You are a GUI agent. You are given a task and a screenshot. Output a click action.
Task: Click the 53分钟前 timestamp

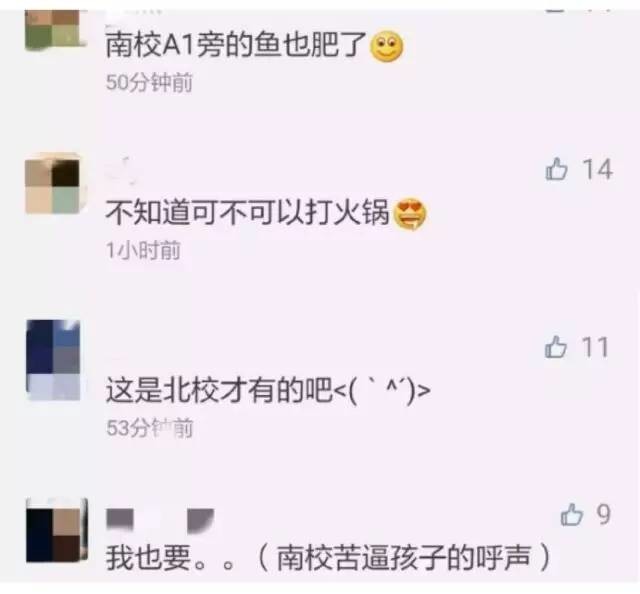pos(149,428)
